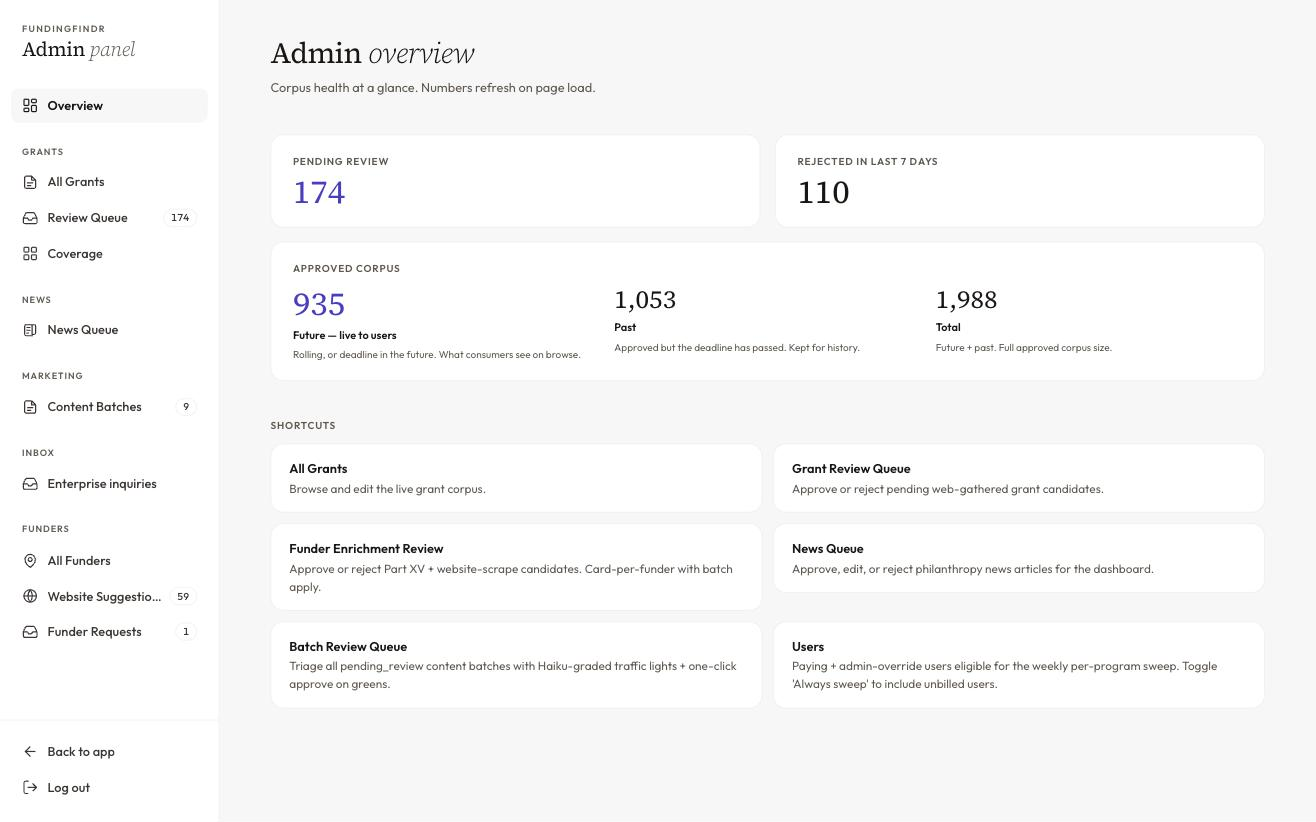Open the Grant Review Queue shortcut card
The height and width of the screenshot is (822, 1316).
click(x=1019, y=478)
